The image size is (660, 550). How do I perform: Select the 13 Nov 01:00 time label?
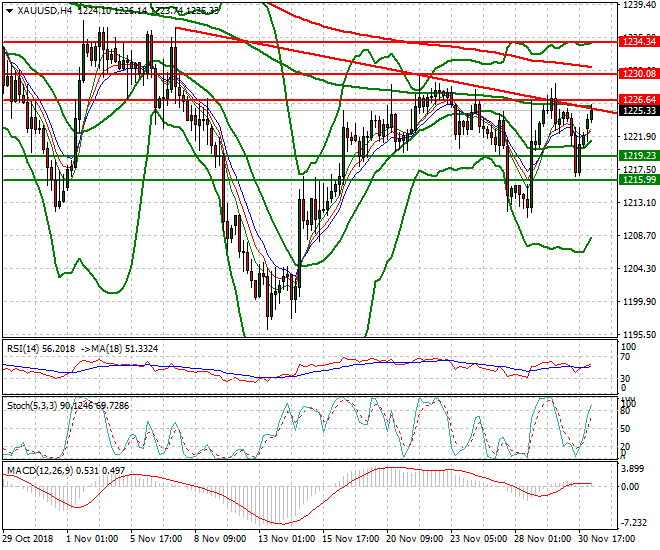(286, 539)
